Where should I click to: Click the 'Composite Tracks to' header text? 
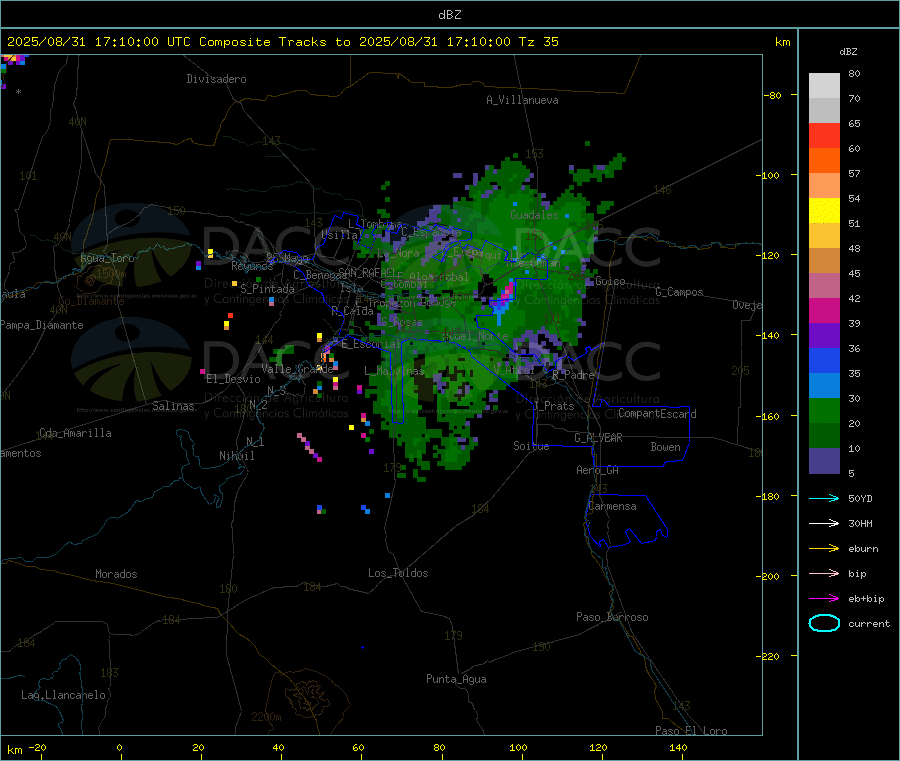[274, 42]
